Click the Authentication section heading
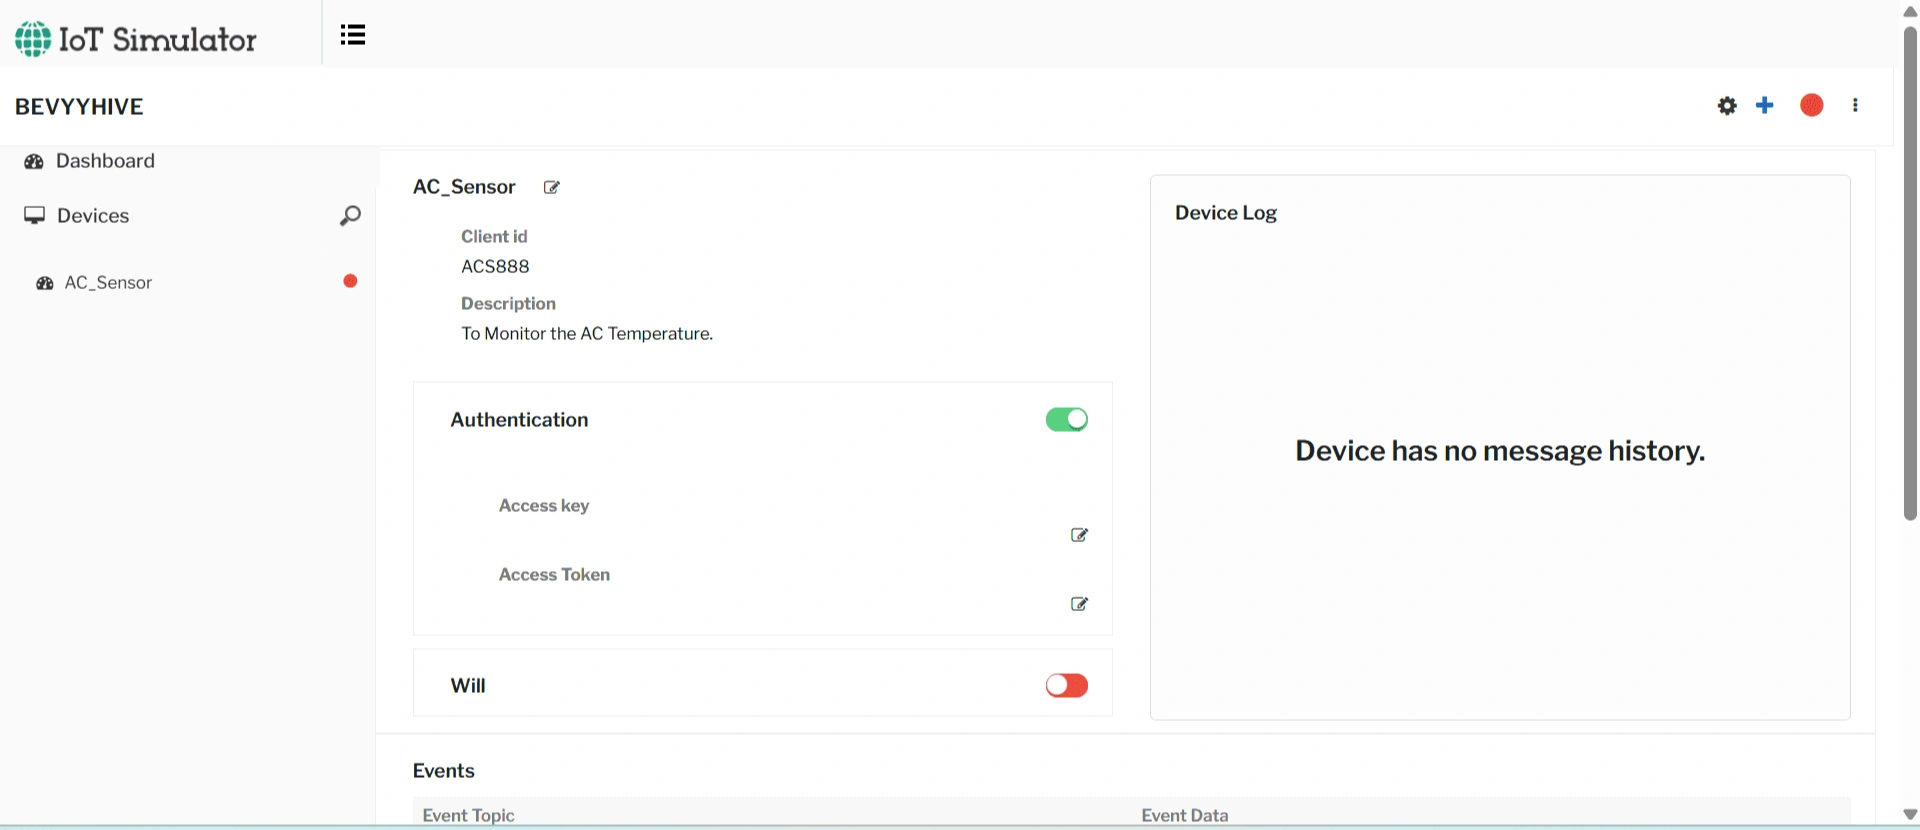Image resolution: width=1920 pixels, height=830 pixels. (x=519, y=420)
